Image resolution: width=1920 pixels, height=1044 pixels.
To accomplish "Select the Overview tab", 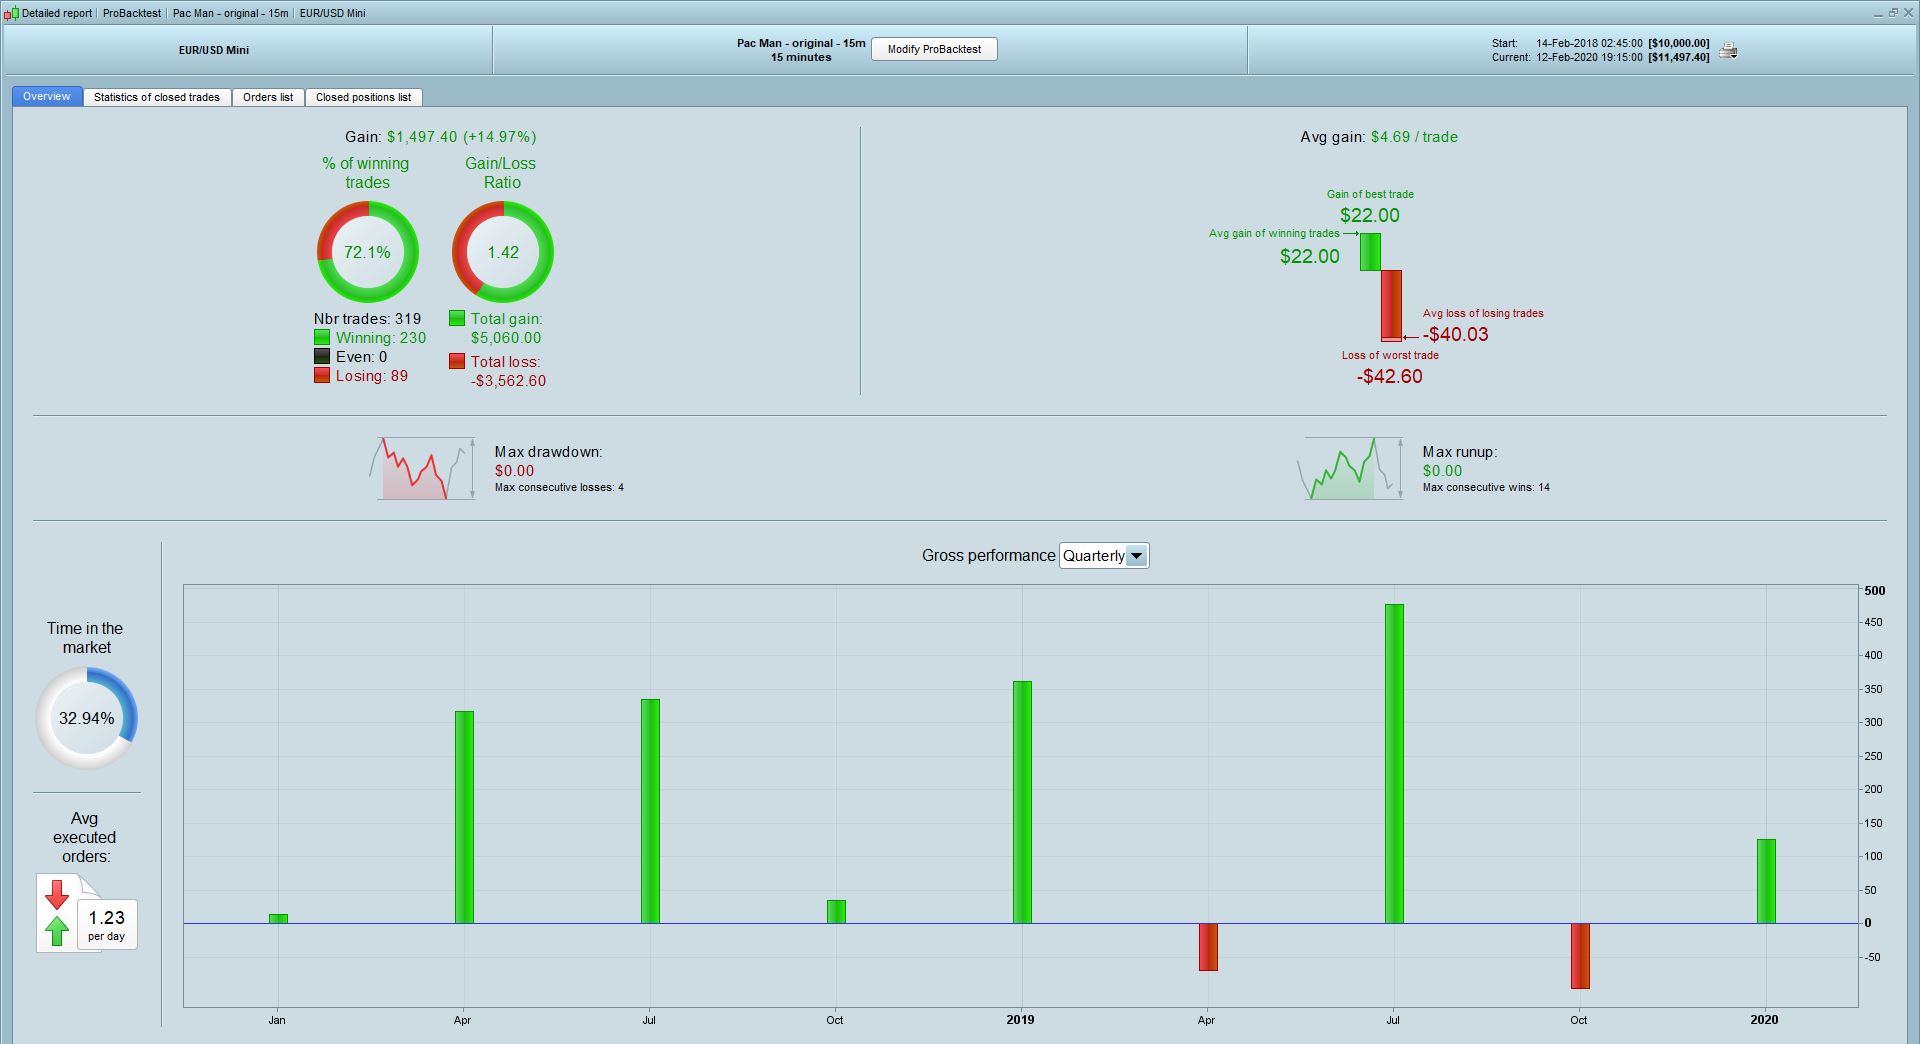I will coord(47,97).
